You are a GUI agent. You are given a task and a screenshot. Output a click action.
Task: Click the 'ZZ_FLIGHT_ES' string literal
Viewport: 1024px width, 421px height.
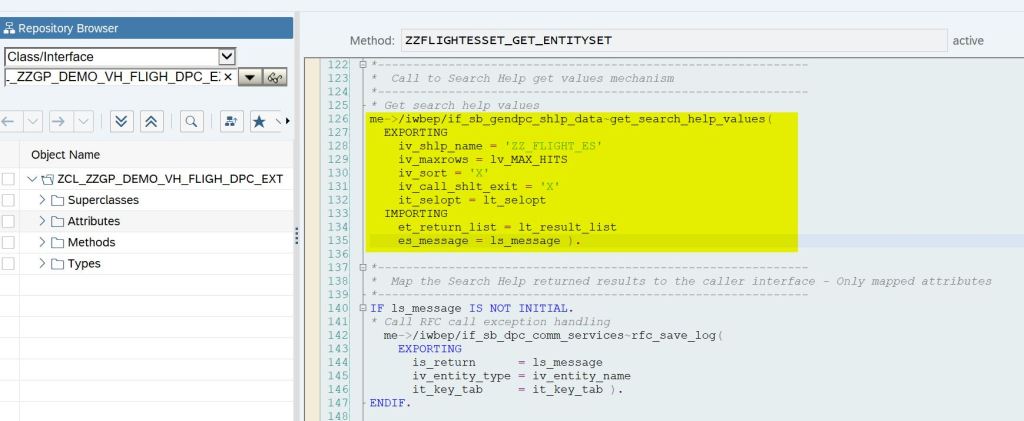[554, 146]
